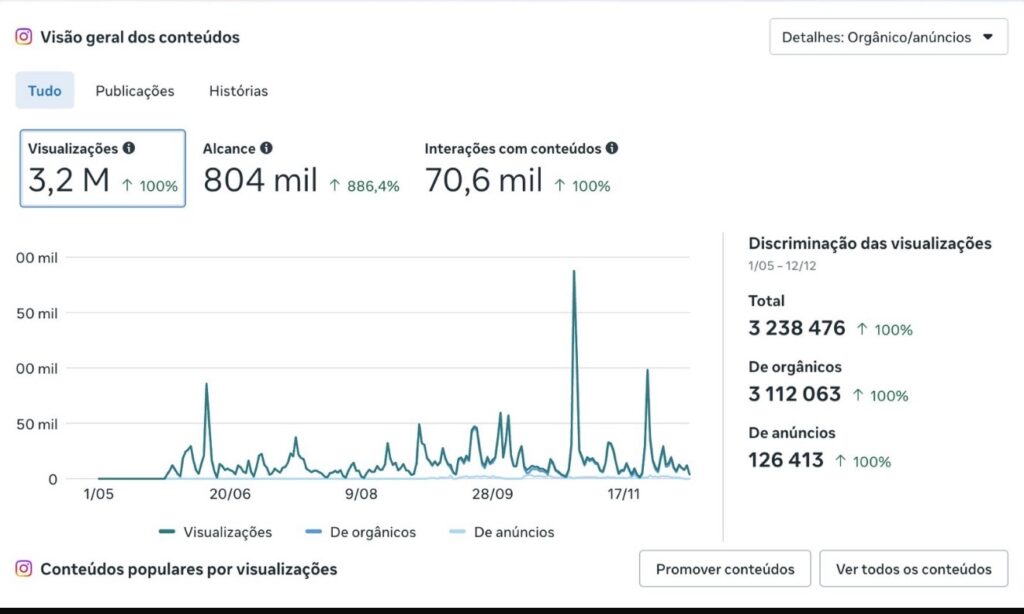1024x614 pixels.
Task: Click Ver todos os conteúdos button
Action: [x=913, y=569]
